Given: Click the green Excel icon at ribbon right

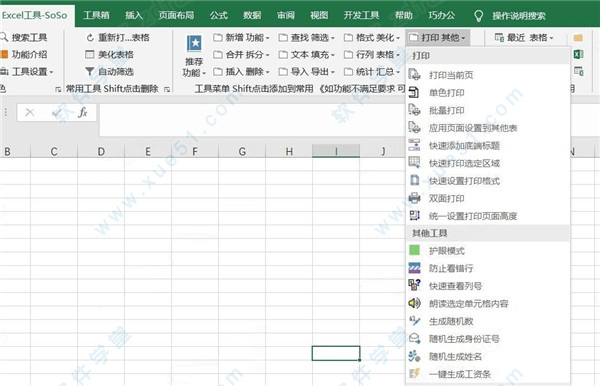Looking at the screenshot, I should click(x=578, y=54).
